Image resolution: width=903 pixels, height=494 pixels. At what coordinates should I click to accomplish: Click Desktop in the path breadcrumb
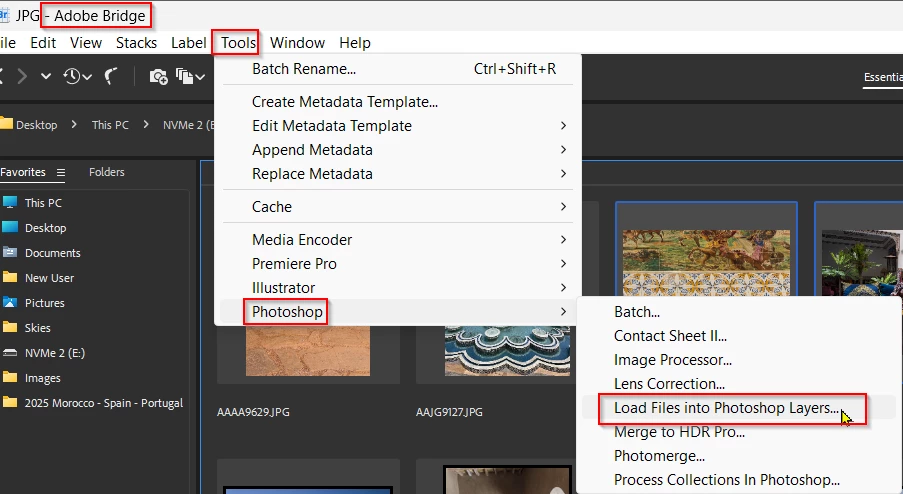coord(36,125)
